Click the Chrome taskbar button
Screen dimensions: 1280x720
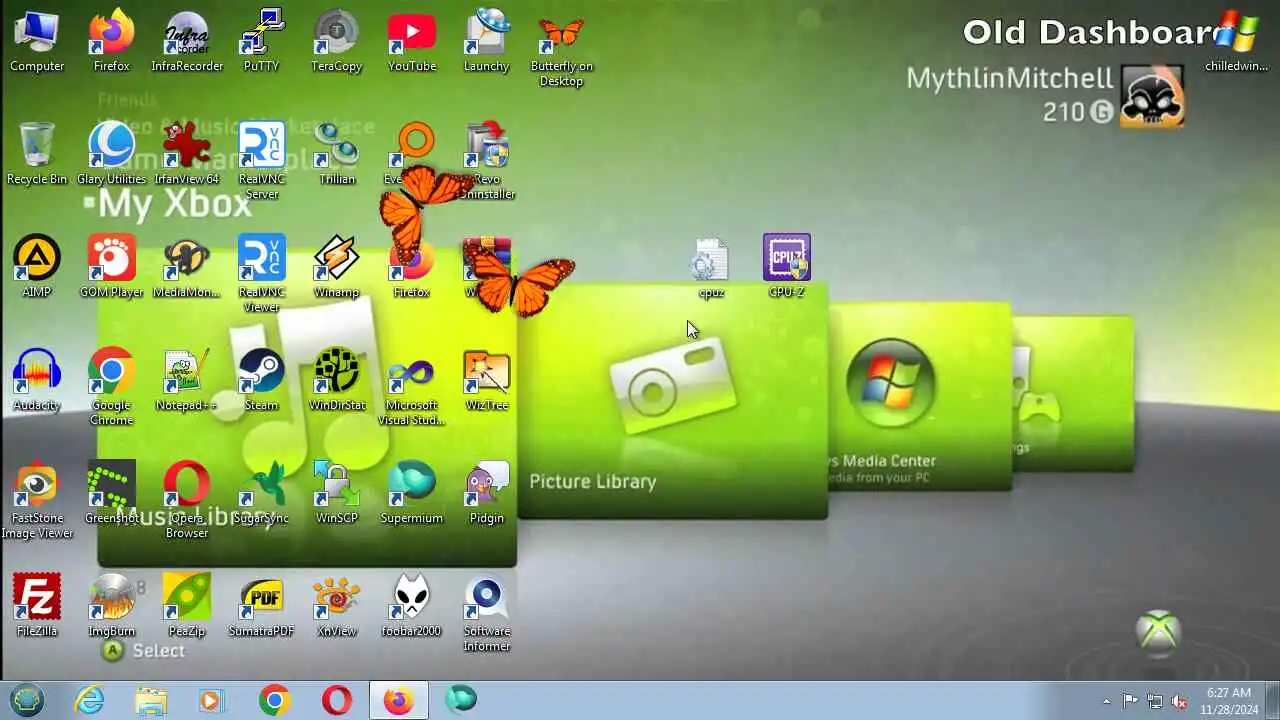click(274, 700)
